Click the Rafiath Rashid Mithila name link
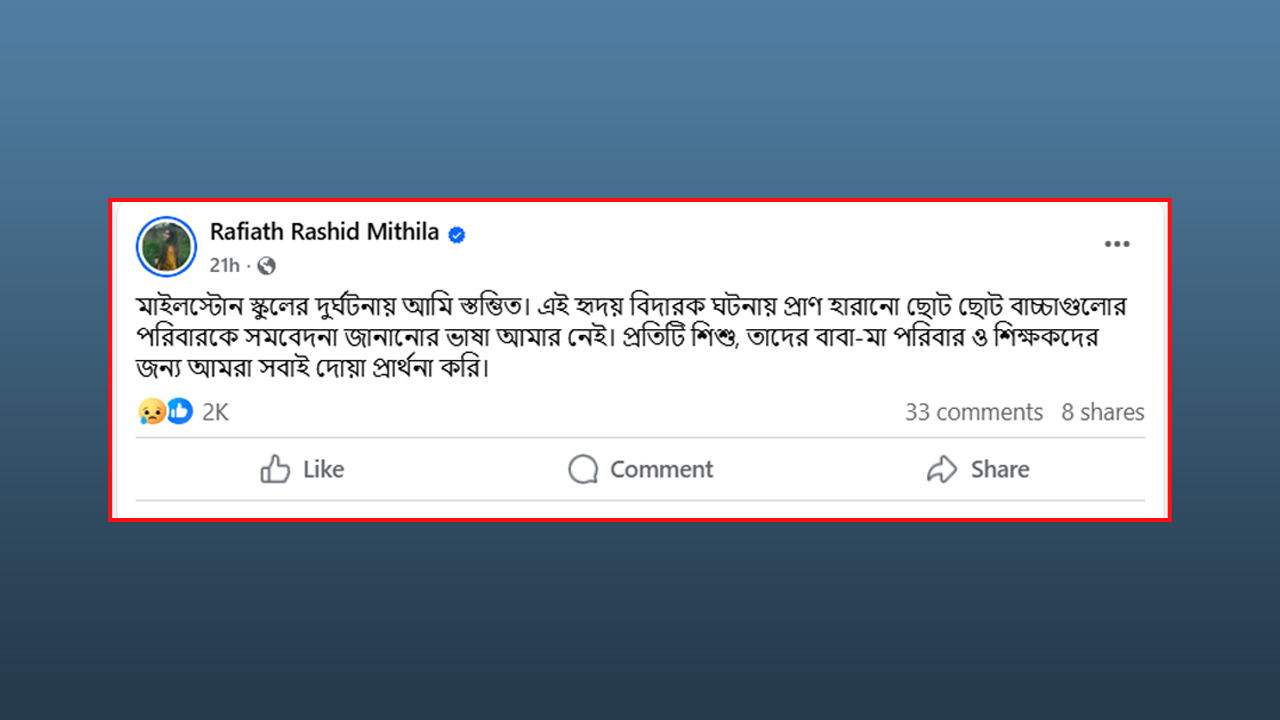1280x720 pixels. pos(324,232)
